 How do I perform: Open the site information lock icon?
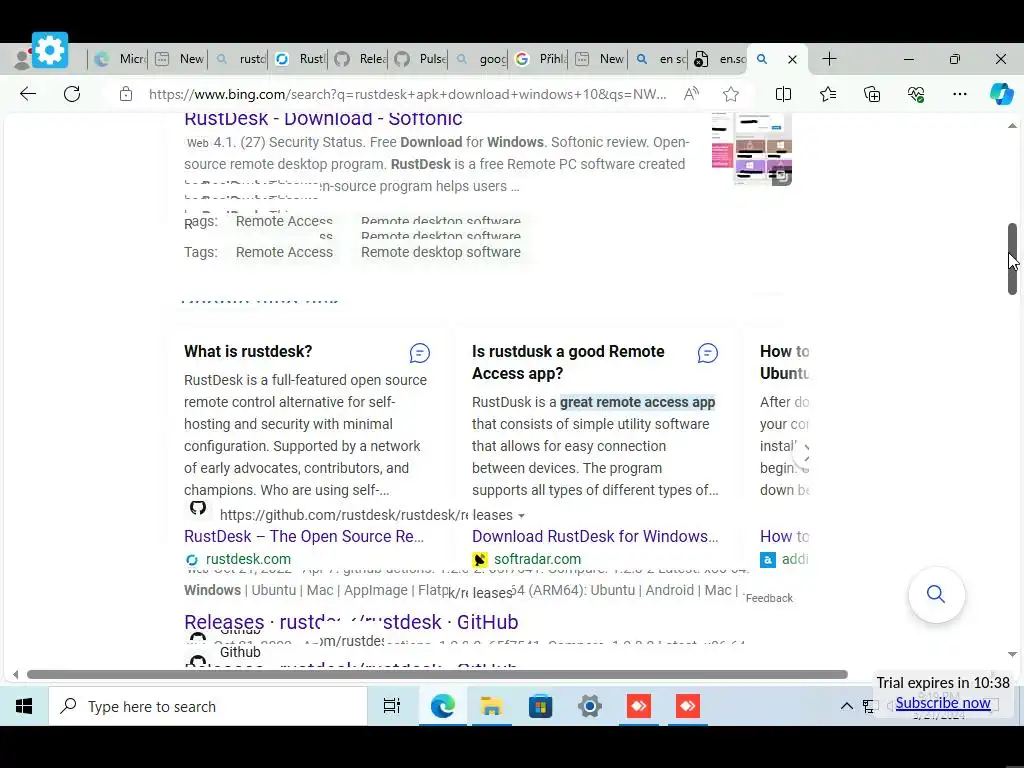[126, 94]
